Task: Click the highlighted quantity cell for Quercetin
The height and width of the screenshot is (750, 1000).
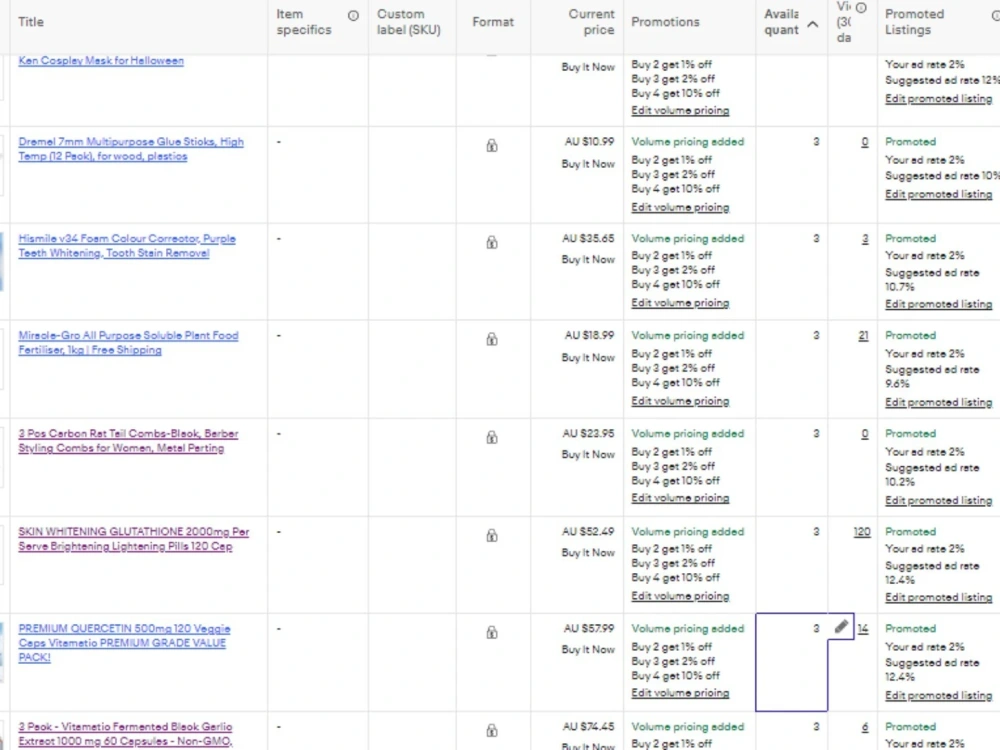Action: (791, 662)
